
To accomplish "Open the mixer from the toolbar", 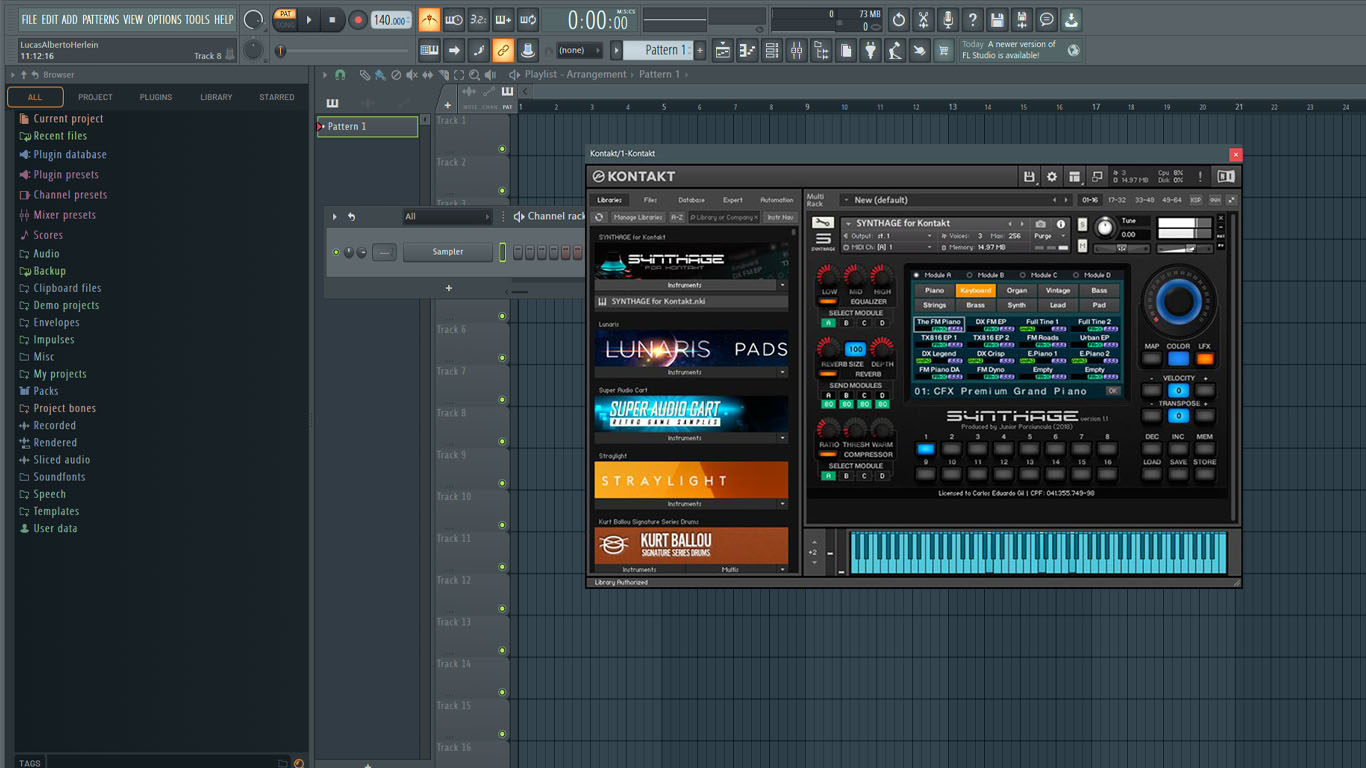I will pos(796,50).
